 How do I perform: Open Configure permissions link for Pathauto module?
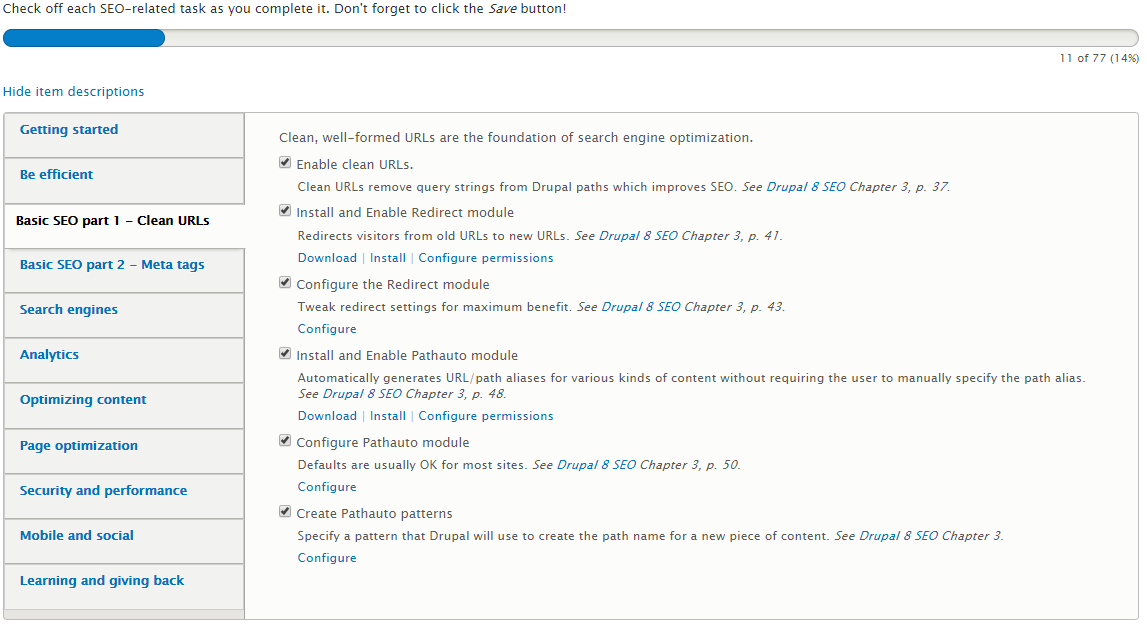(x=486, y=416)
